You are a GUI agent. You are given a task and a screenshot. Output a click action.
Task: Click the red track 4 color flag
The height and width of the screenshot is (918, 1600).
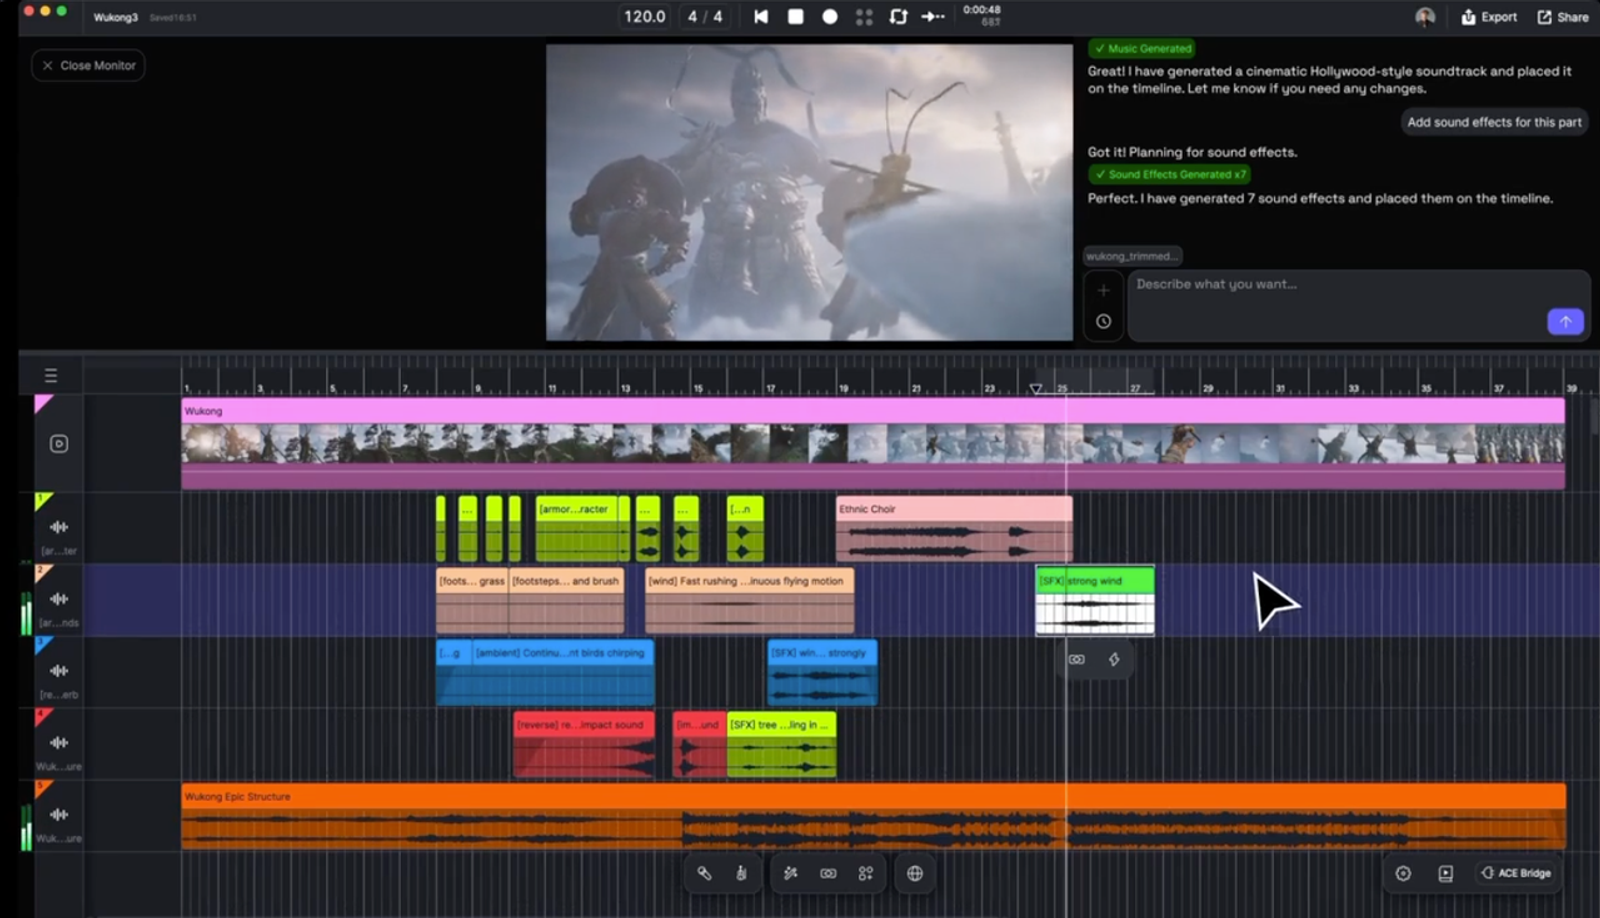(x=43, y=716)
